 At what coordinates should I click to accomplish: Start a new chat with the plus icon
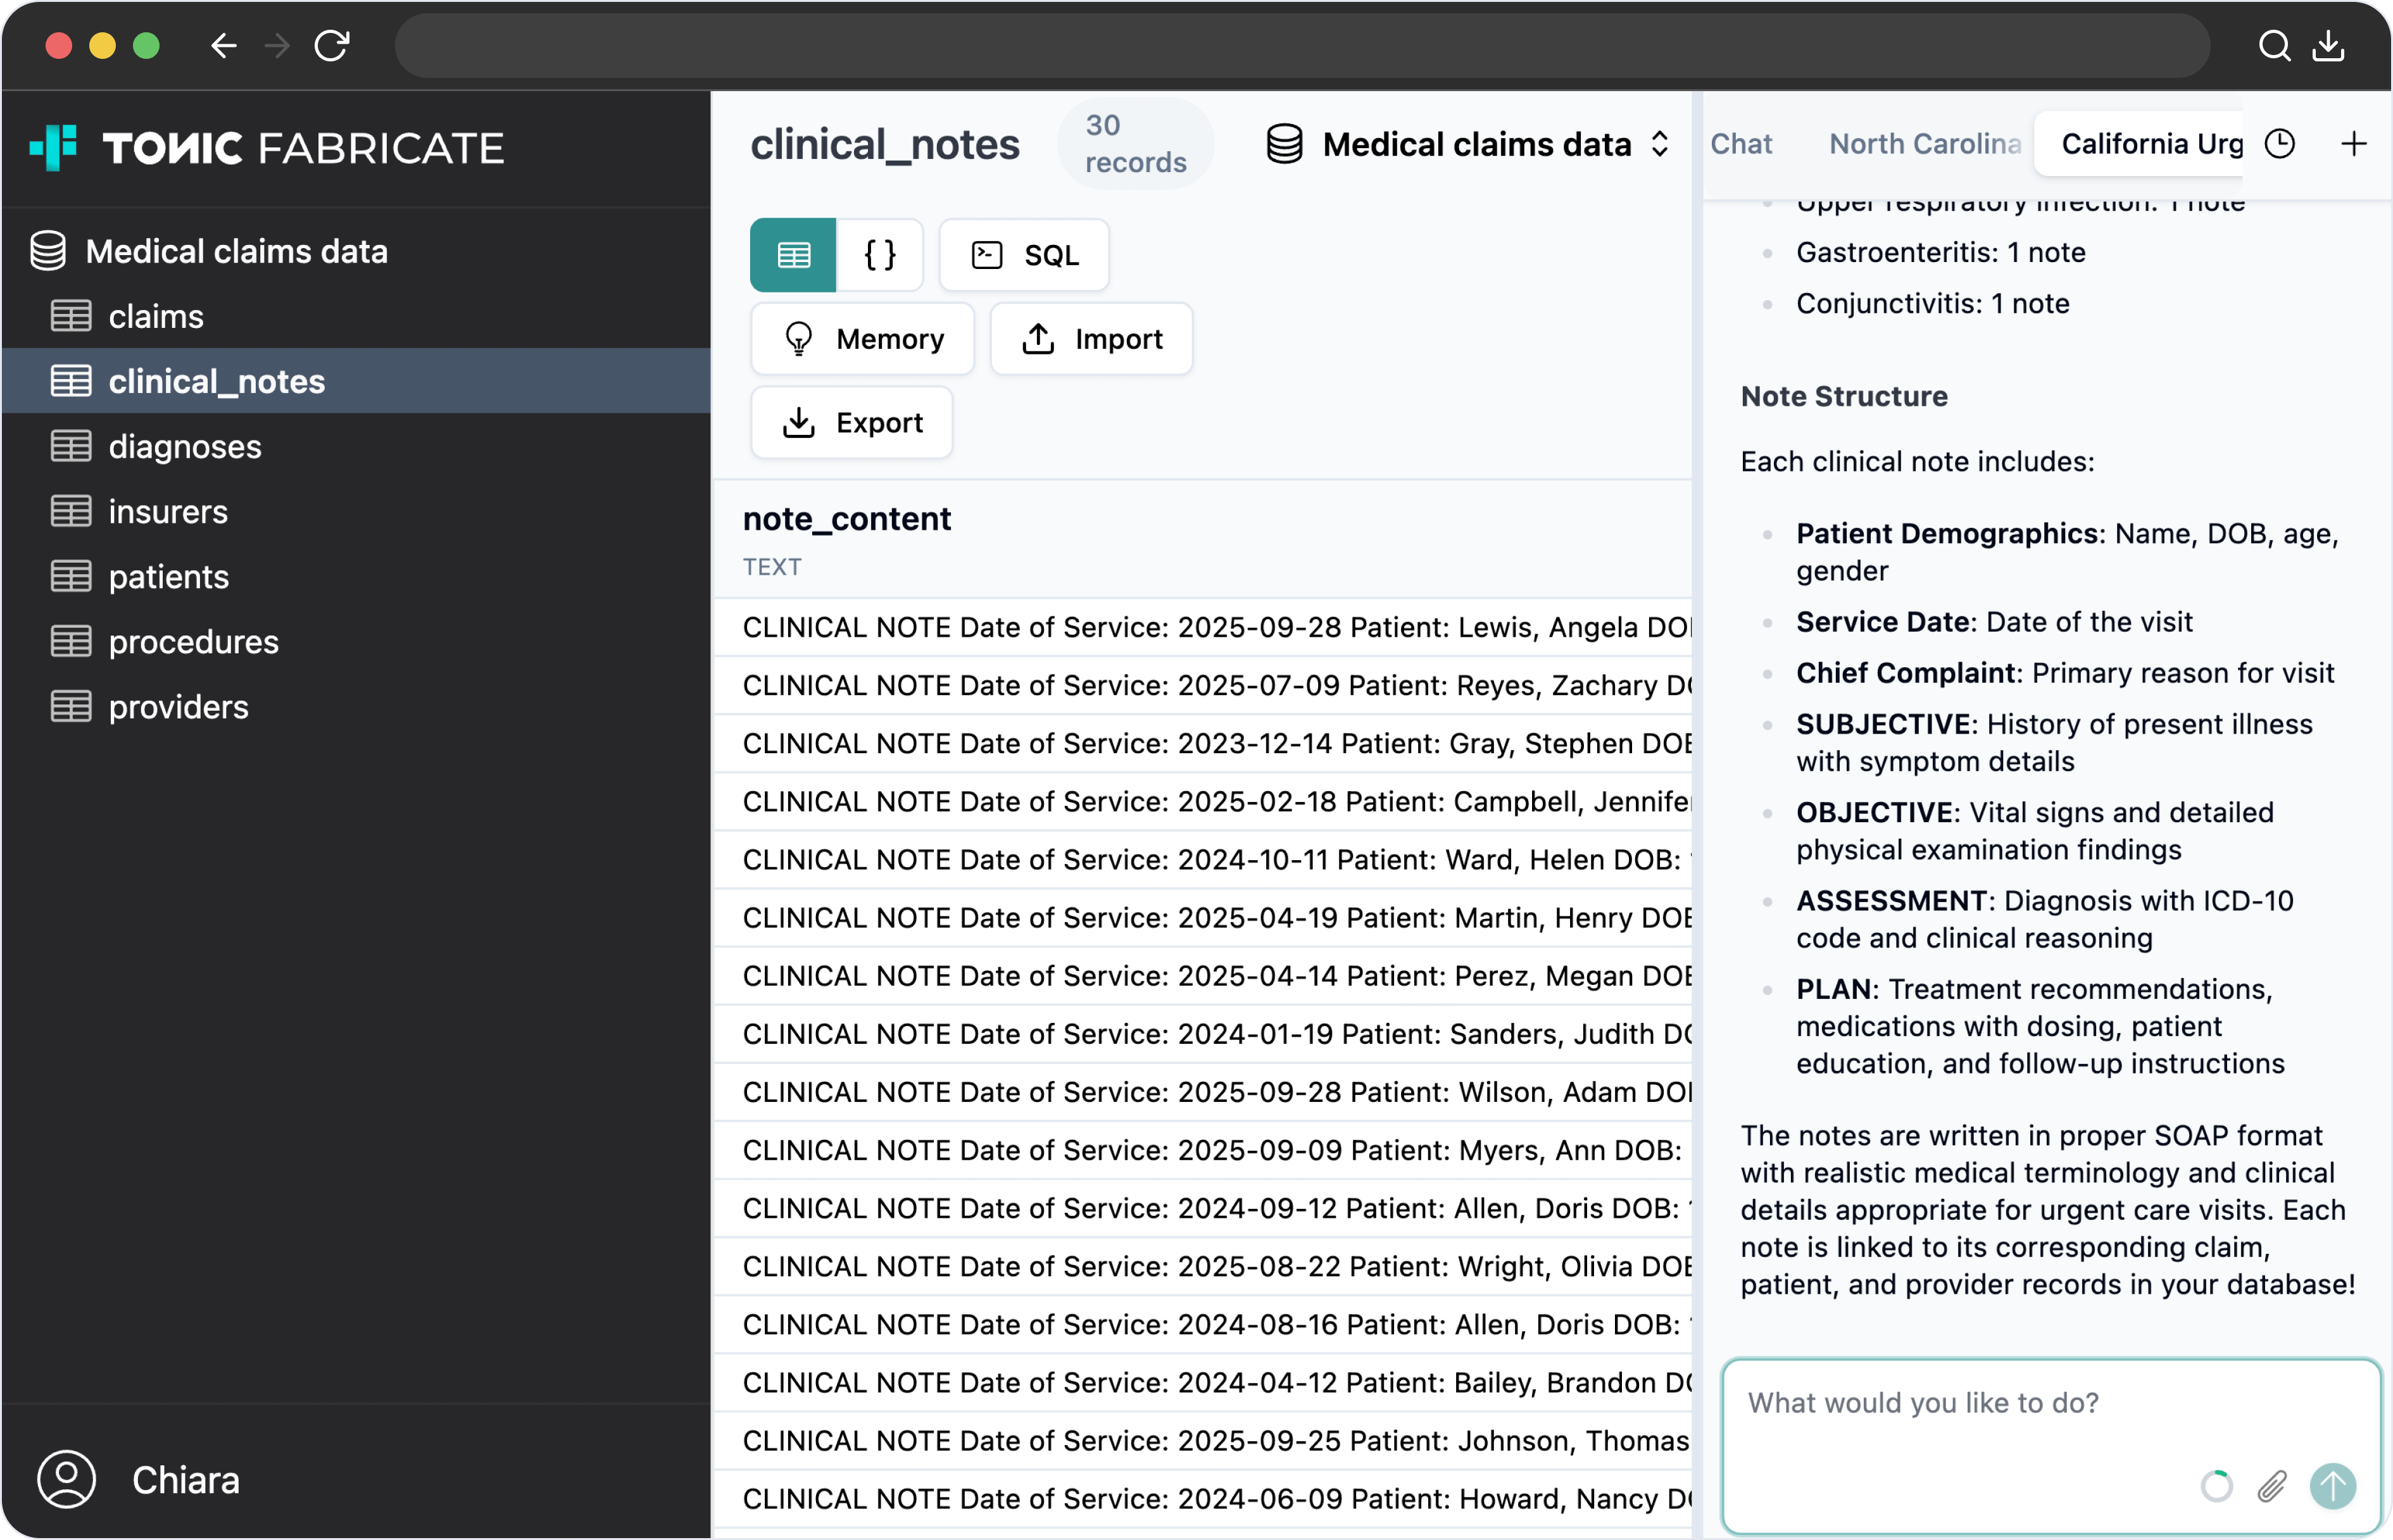point(2352,143)
